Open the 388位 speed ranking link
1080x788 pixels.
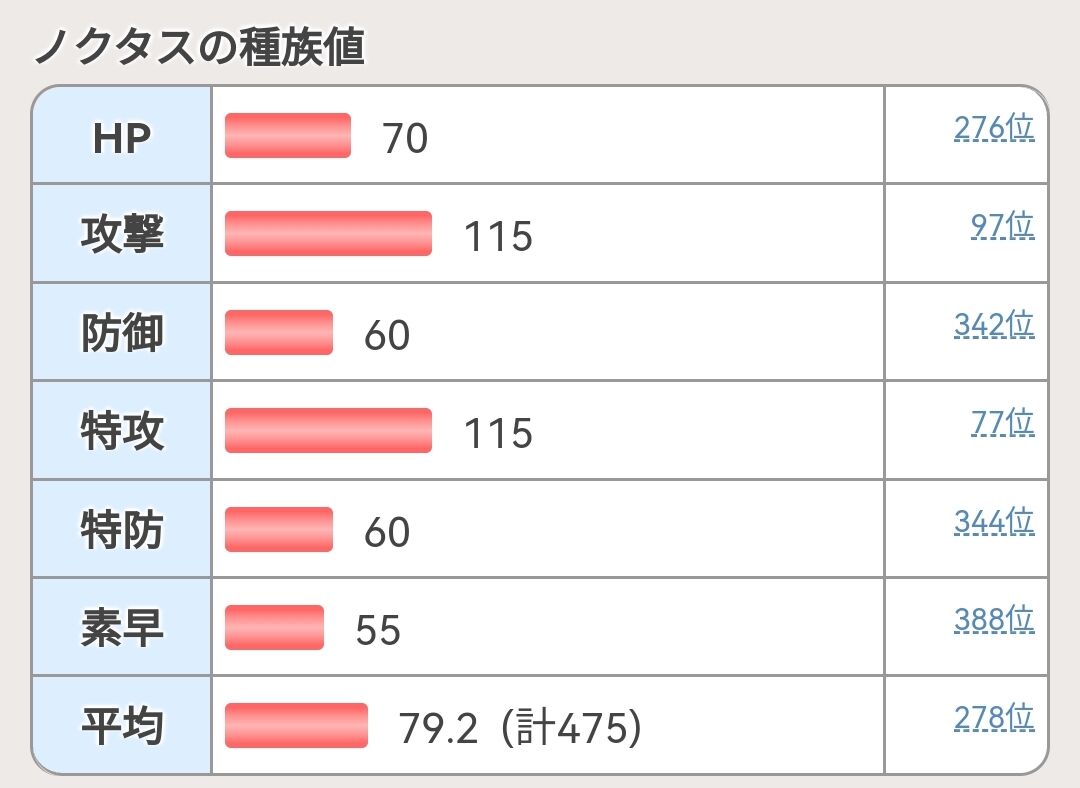coord(994,619)
